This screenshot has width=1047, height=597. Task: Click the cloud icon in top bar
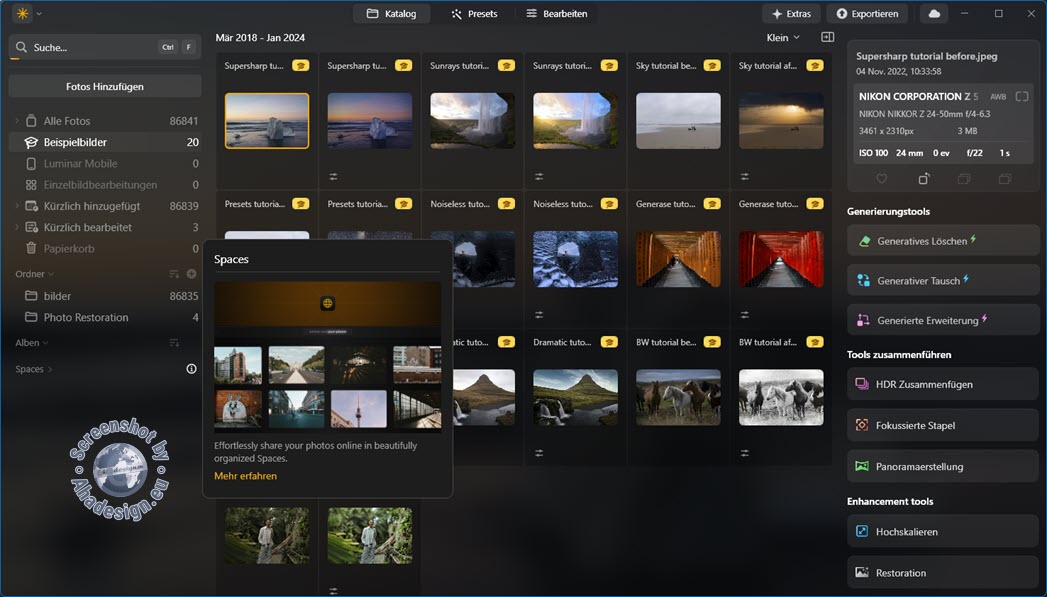pos(934,14)
